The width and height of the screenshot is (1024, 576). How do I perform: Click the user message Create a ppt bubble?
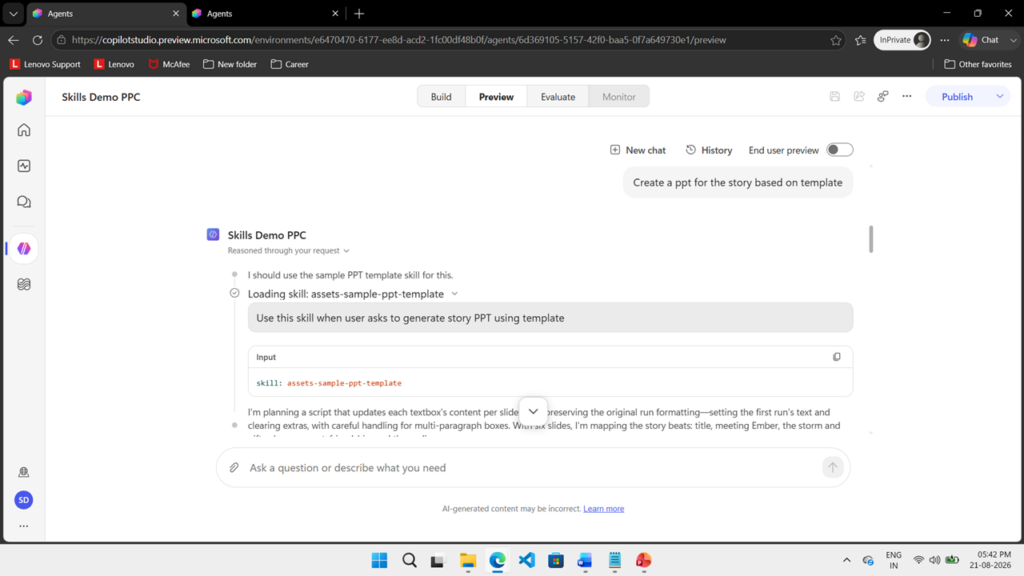pos(737,182)
